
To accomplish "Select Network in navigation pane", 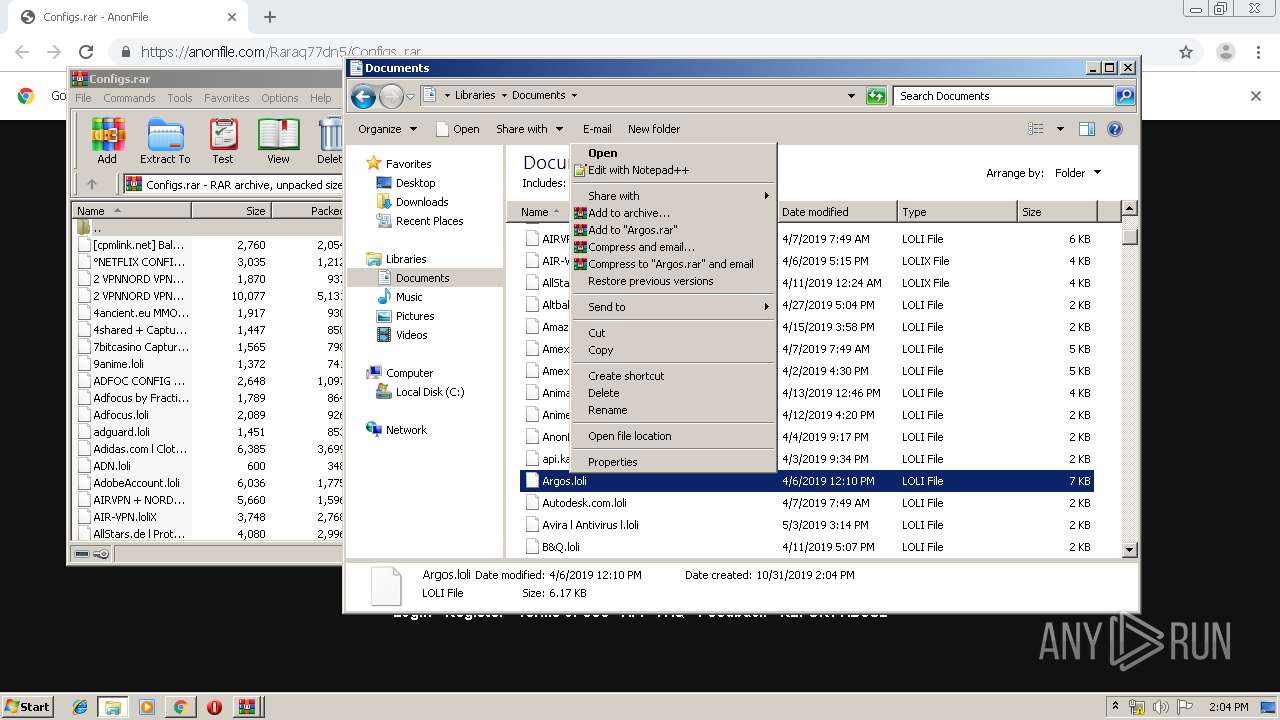I will point(406,430).
